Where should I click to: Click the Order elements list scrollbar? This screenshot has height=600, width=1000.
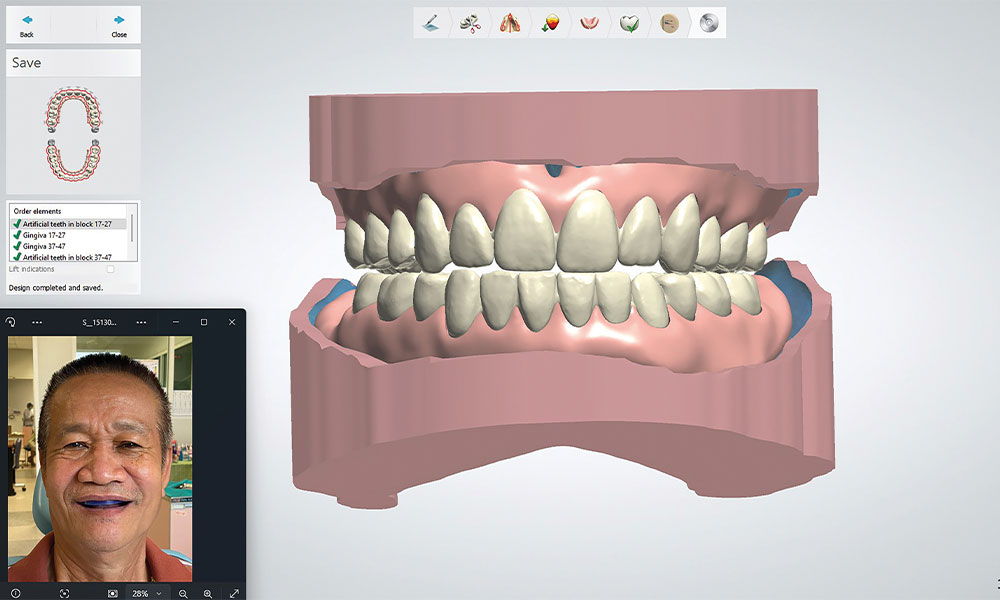(x=132, y=230)
